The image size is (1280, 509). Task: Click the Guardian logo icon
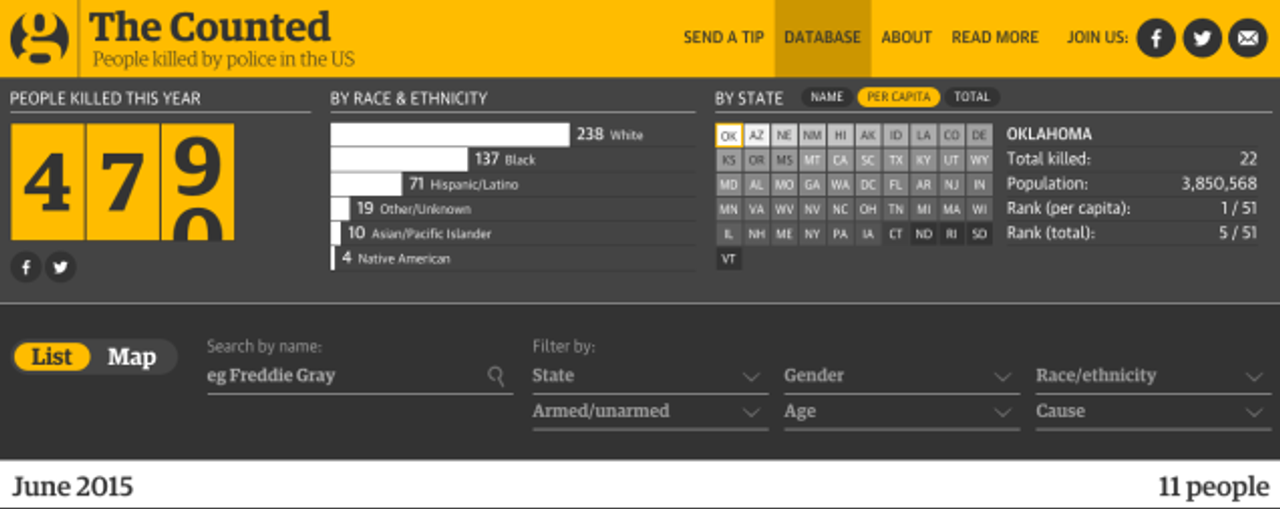coord(40,38)
